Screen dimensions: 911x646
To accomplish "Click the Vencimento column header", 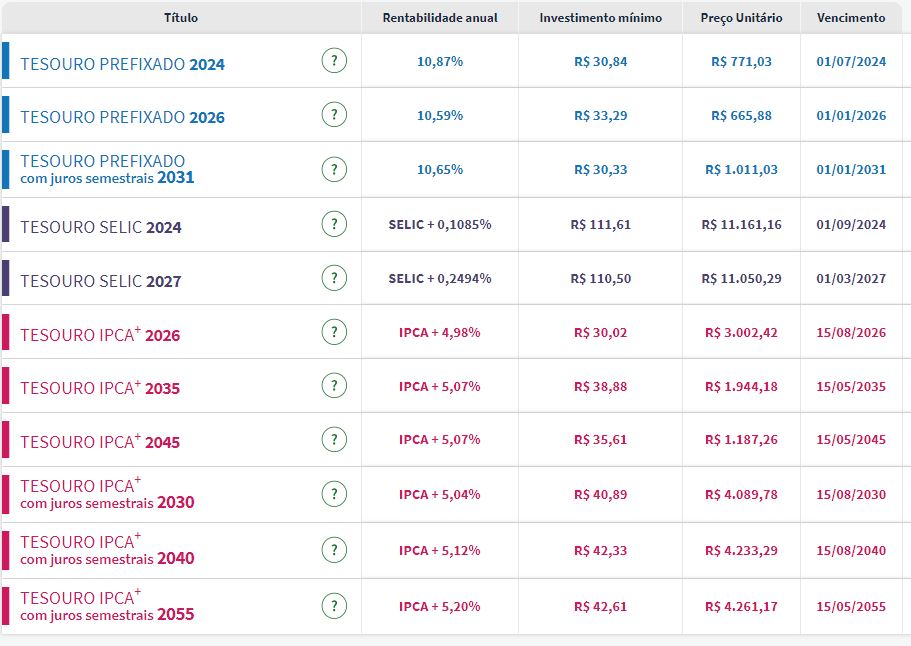I will 851,18.
